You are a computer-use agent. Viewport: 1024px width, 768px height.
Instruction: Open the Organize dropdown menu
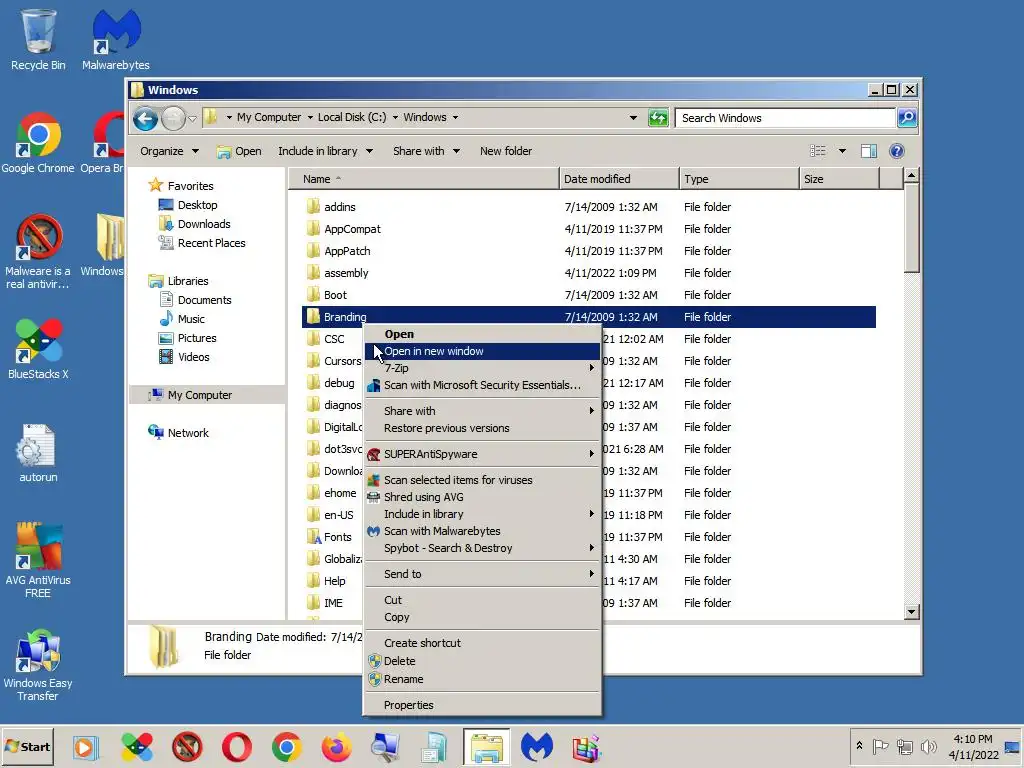click(x=169, y=152)
